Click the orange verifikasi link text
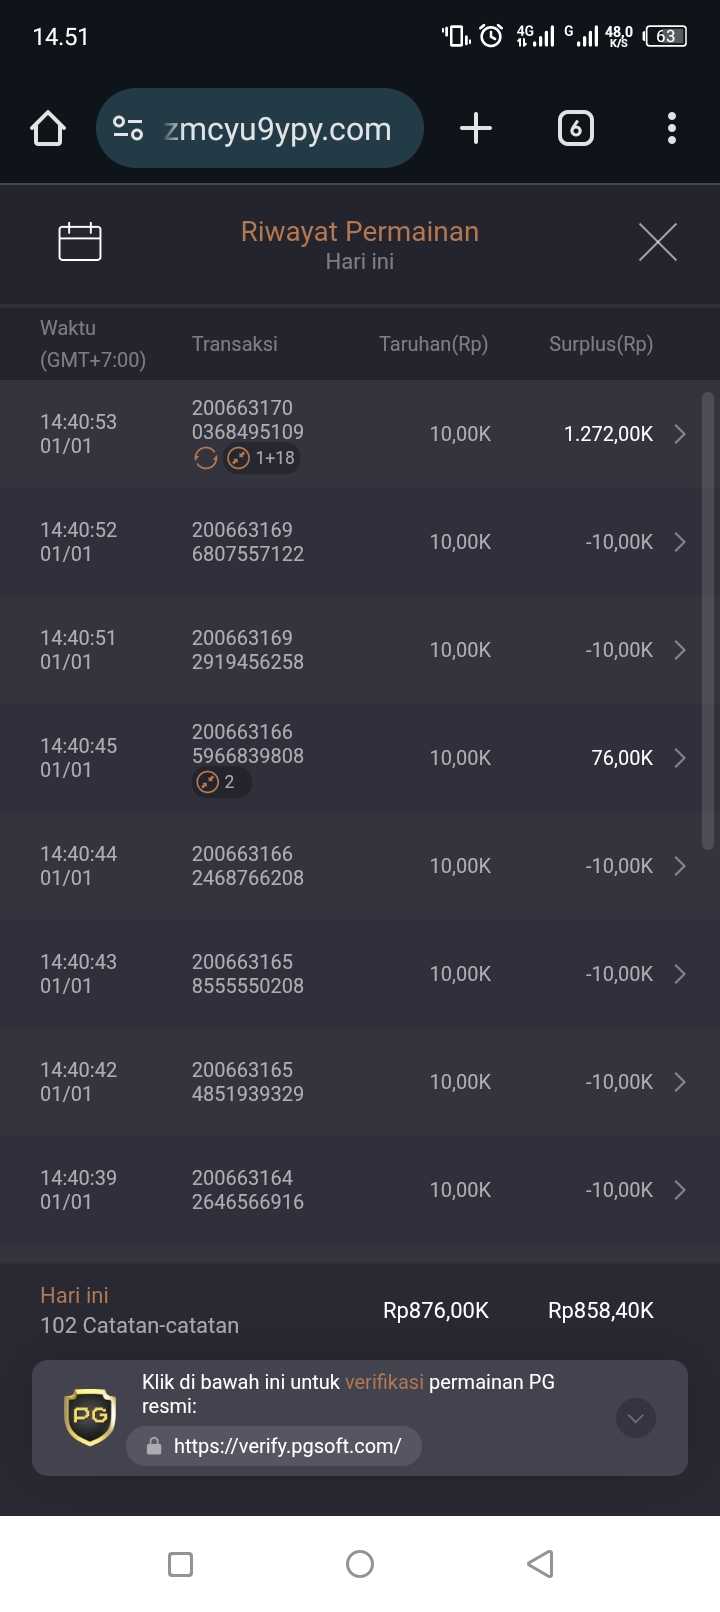Image resolution: width=720 pixels, height=1612 pixels. coord(384,1382)
